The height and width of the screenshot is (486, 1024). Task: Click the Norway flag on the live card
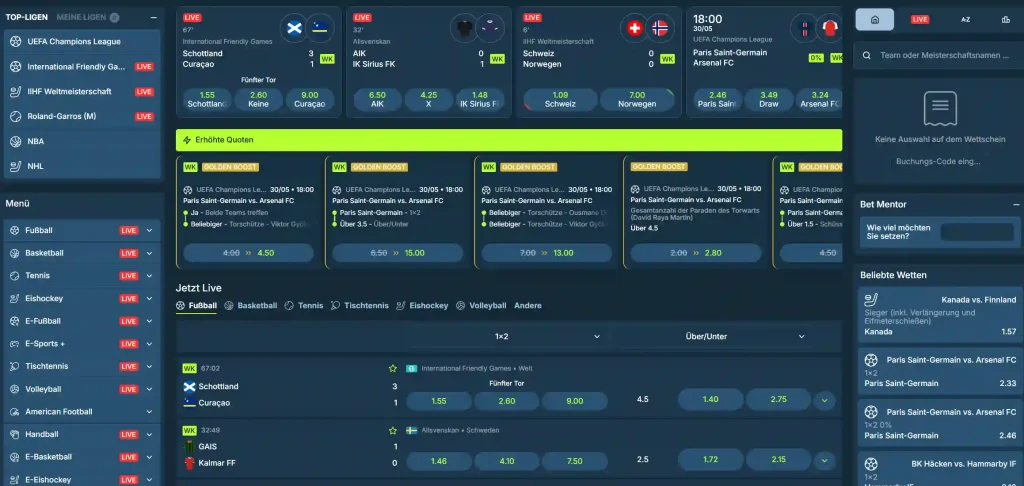[660, 28]
